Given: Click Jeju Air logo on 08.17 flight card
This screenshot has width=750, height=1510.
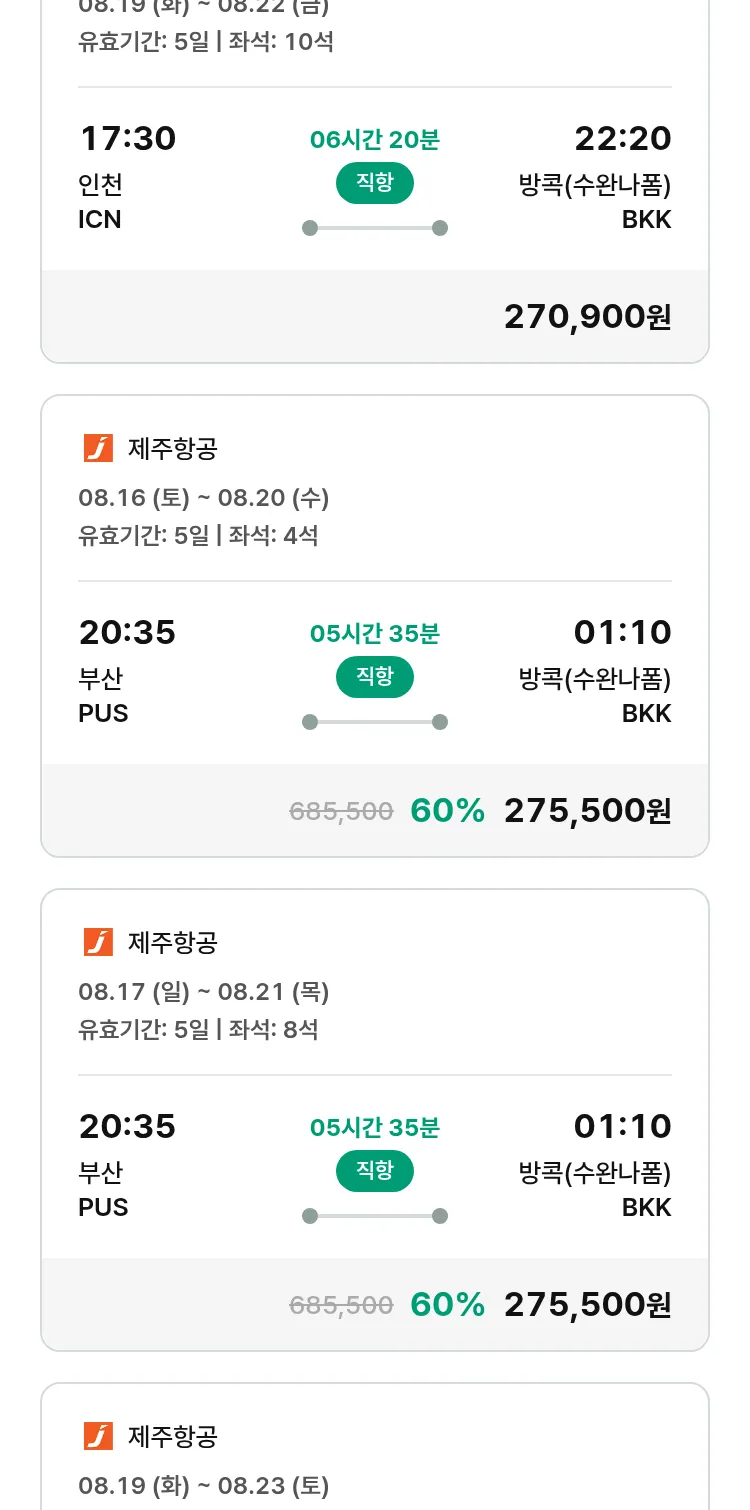Looking at the screenshot, I should click(98, 942).
